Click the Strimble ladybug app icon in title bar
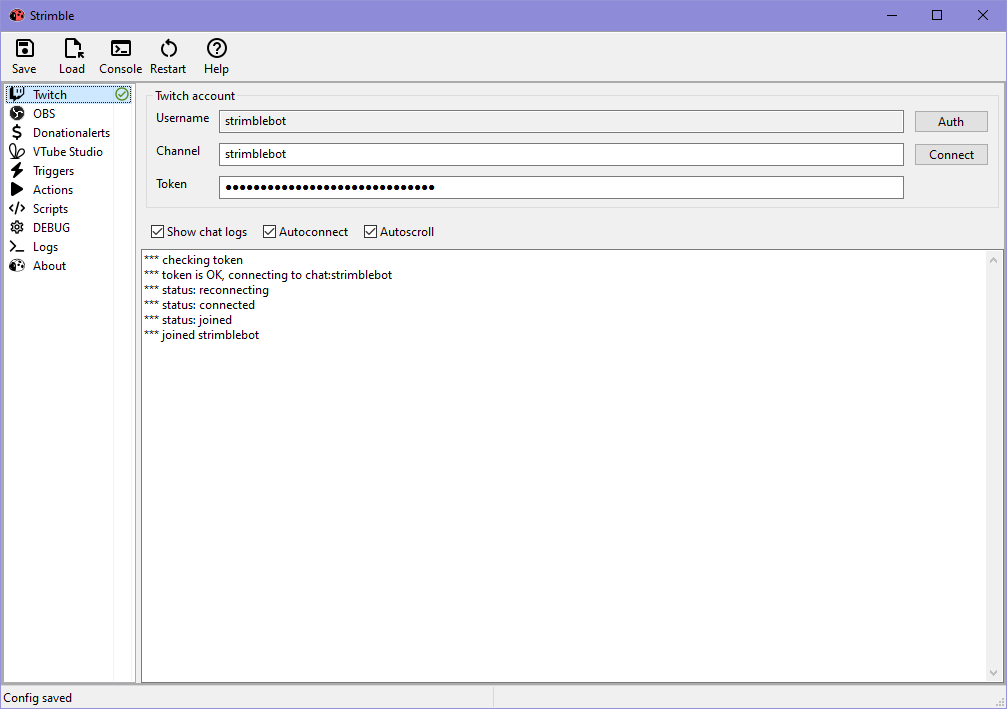 click(x=17, y=15)
